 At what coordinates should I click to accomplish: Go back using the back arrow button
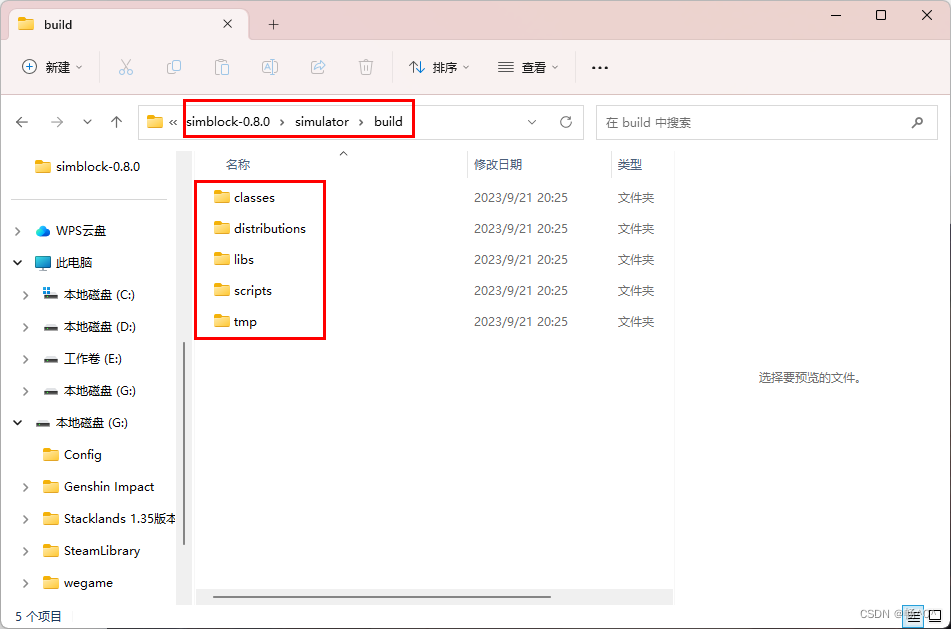22,121
